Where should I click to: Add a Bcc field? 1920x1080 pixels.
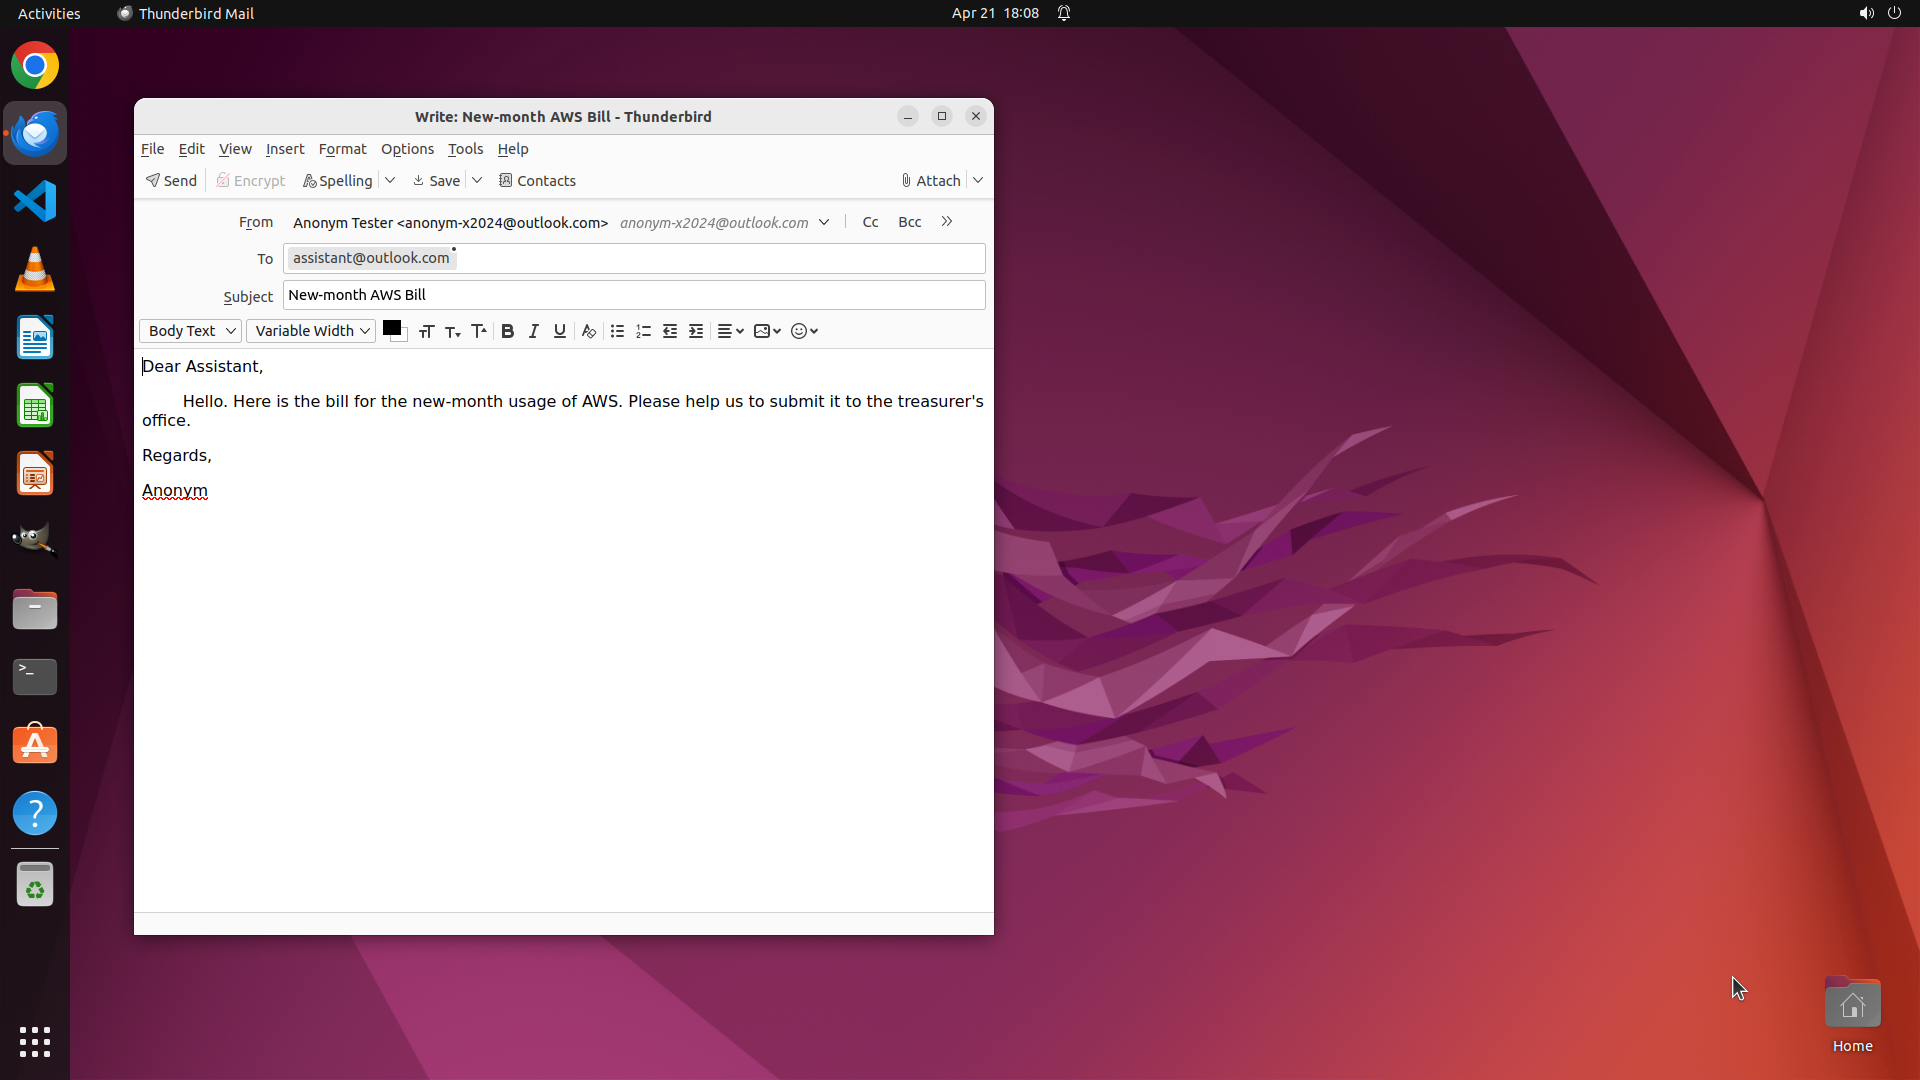coord(909,222)
